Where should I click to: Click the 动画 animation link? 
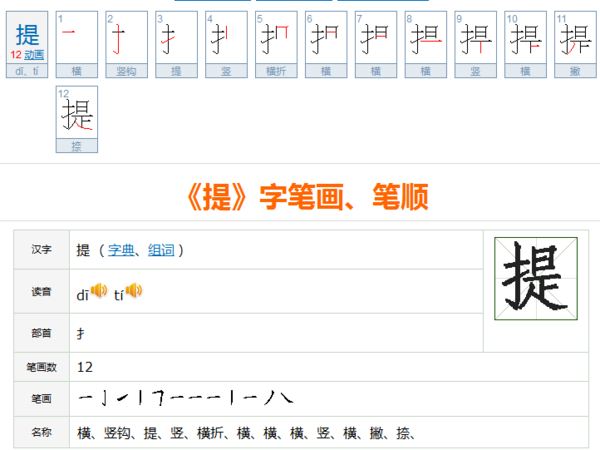(34, 54)
